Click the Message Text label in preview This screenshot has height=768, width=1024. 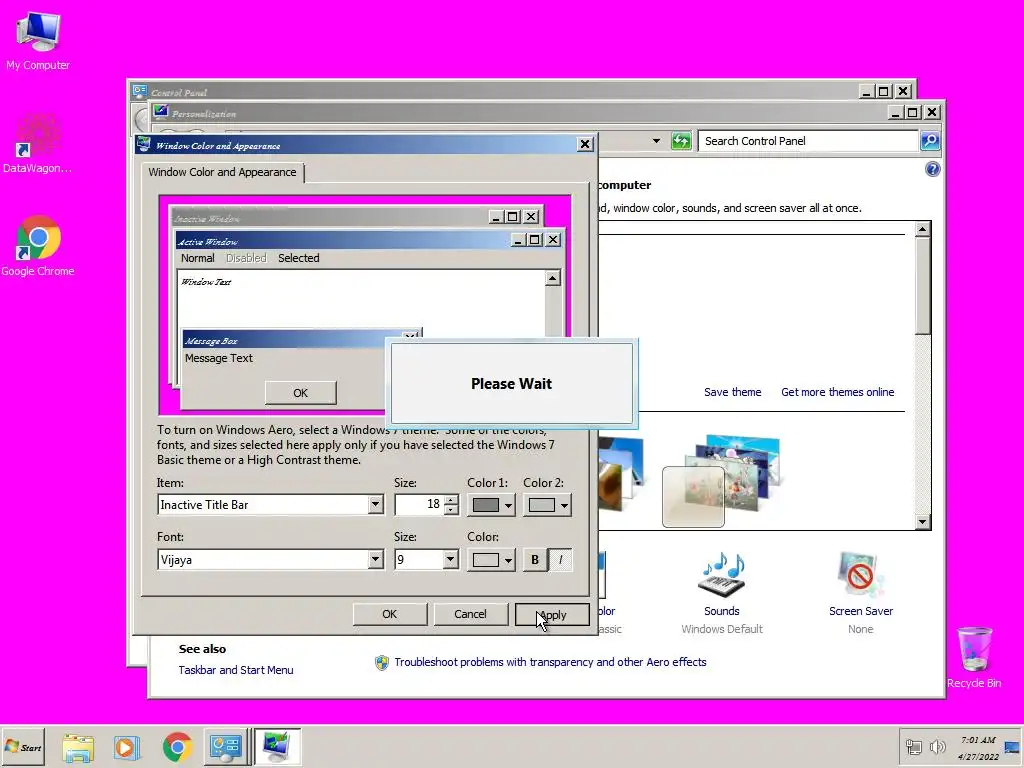[219, 358]
